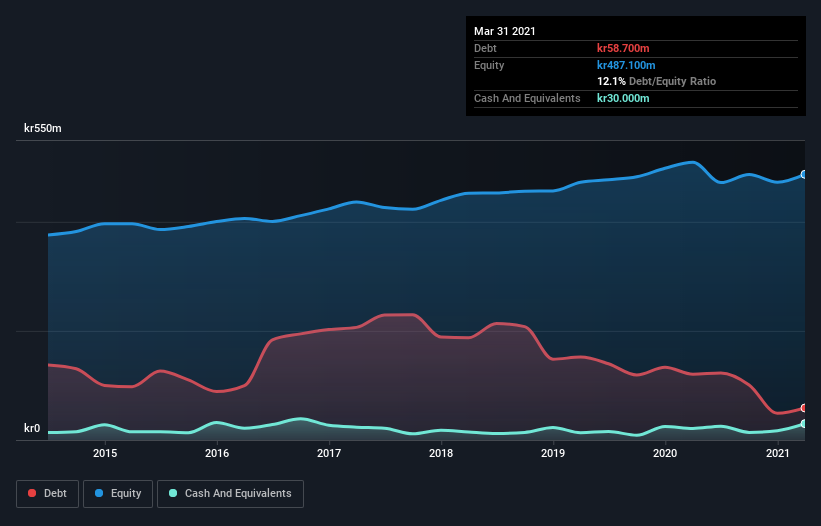Click the kr550m y-axis label
Viewport: 821px width, 526px height.
43,128
